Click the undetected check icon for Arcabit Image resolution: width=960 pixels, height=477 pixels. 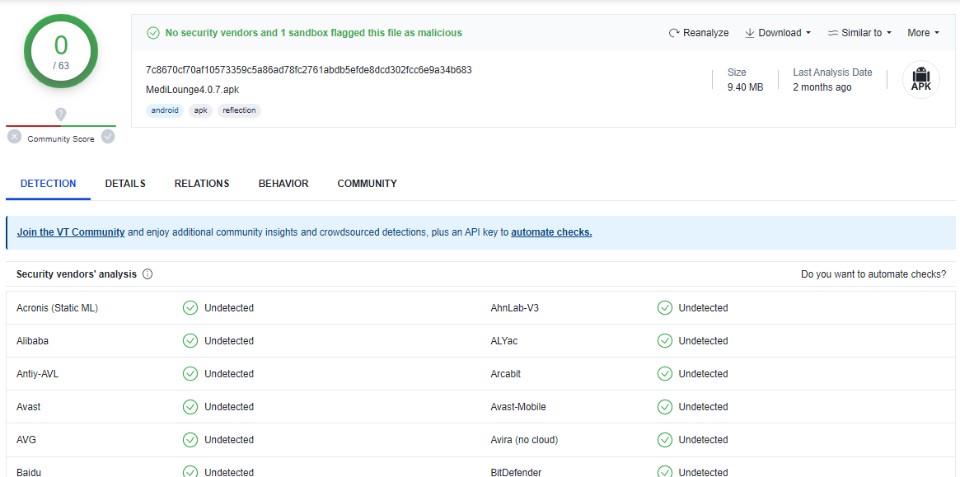(665, 374)
